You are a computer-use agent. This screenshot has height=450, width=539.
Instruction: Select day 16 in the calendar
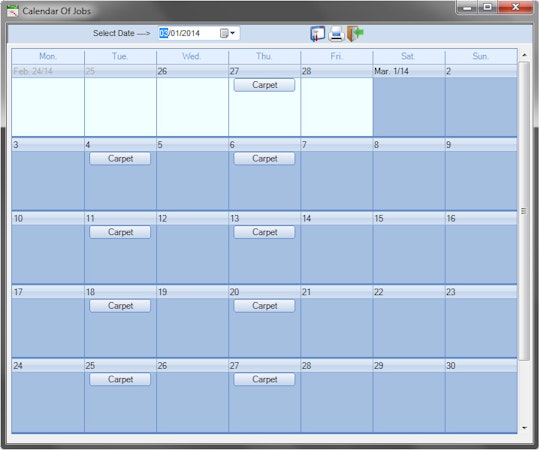(x=481, y=248)
